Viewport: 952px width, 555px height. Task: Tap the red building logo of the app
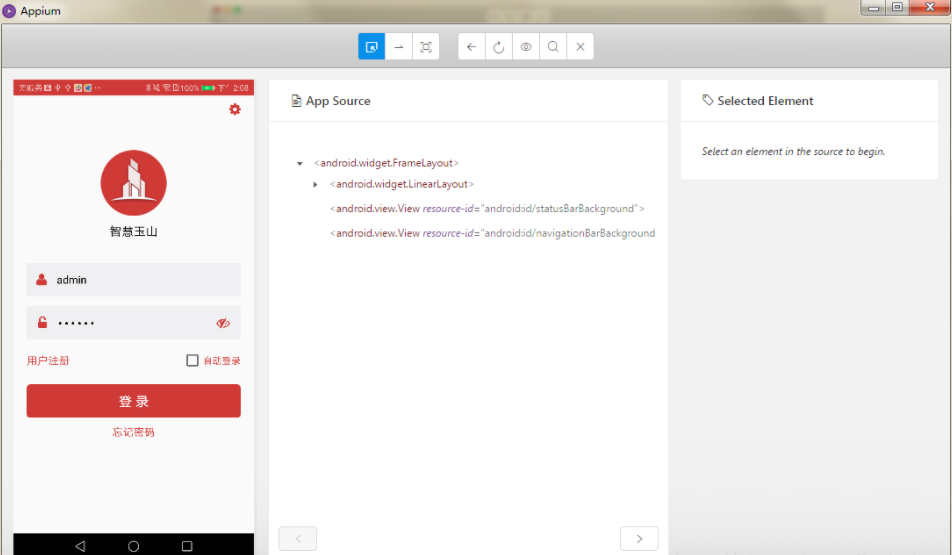click(x=134, y=183)
